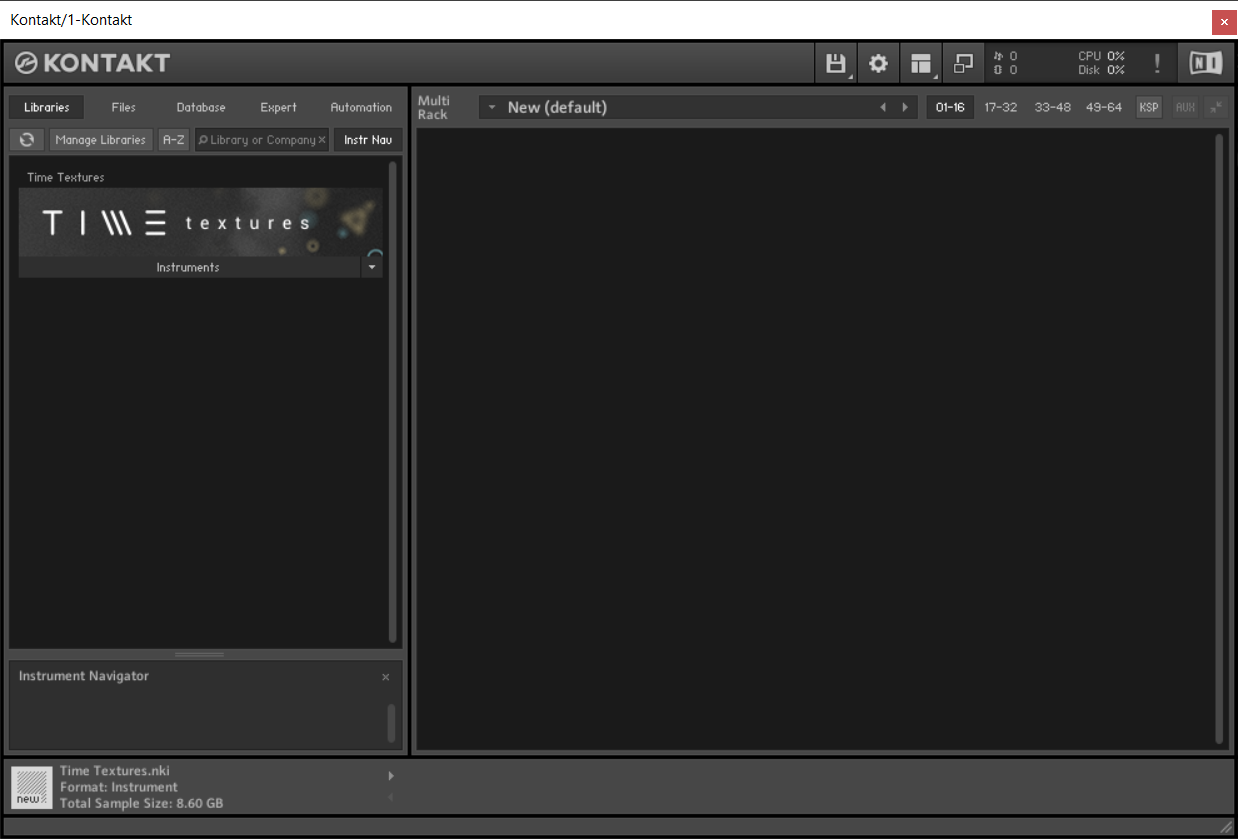Viewport: 1238px width, 839px height.
Task: Open the Files/Save floppy disk menu
Action: pyautogui.click(x=835, y=64)
